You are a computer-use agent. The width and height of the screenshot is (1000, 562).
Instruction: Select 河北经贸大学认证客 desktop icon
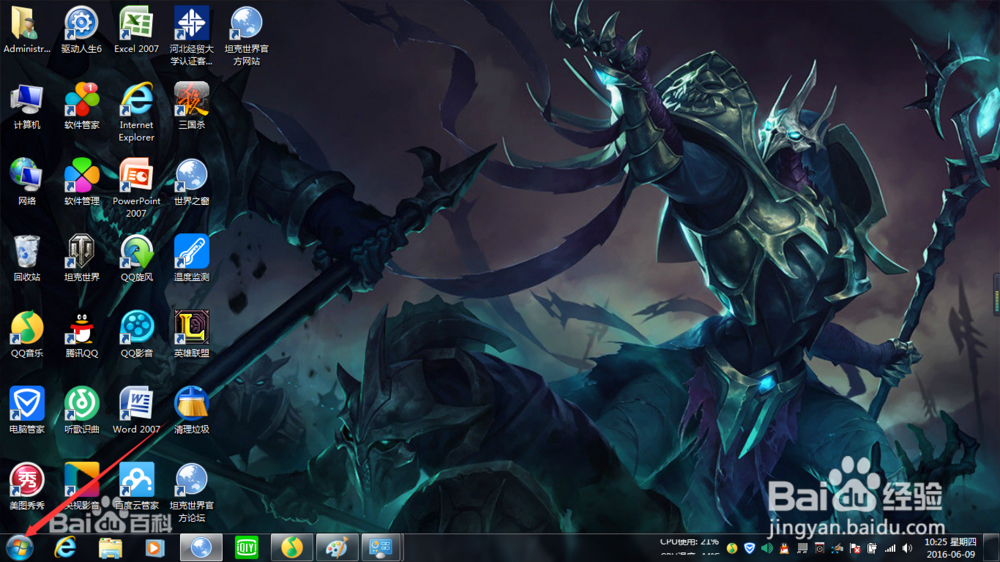[191, 36]
